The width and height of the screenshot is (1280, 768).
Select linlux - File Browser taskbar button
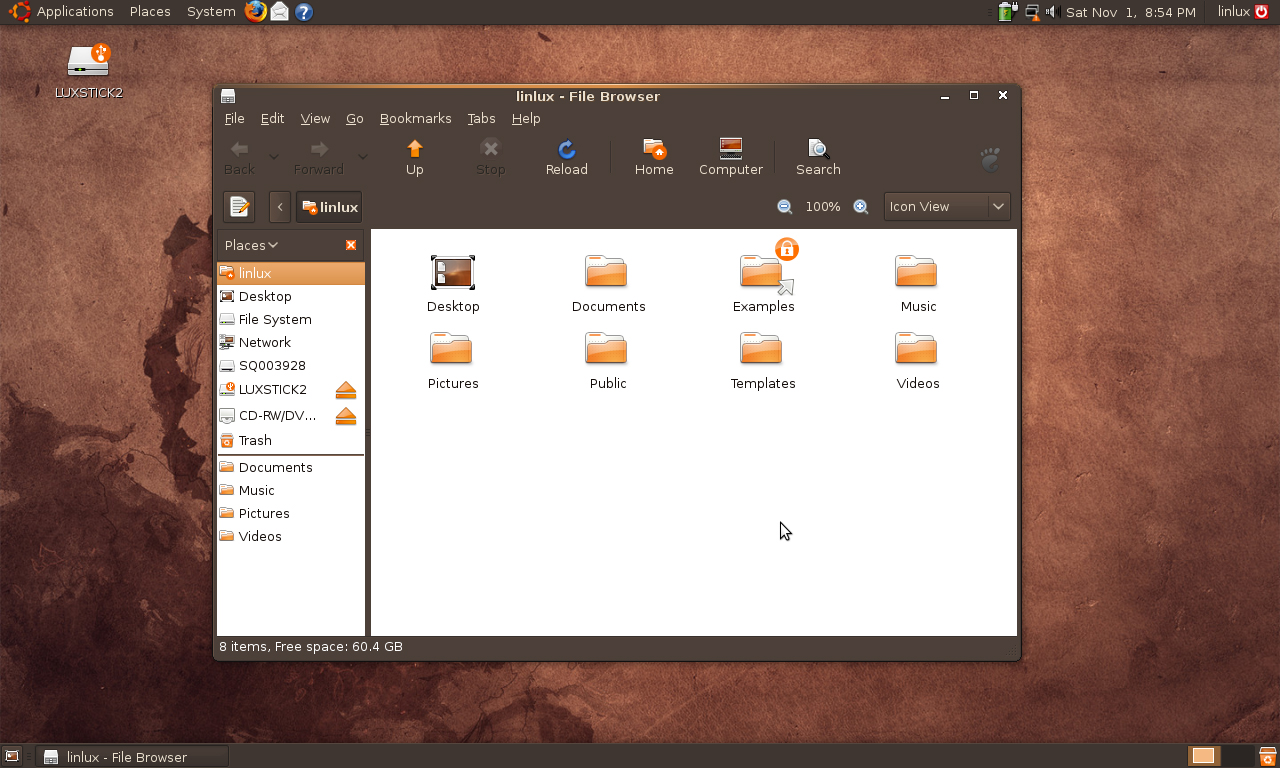(x=132, y=757)
